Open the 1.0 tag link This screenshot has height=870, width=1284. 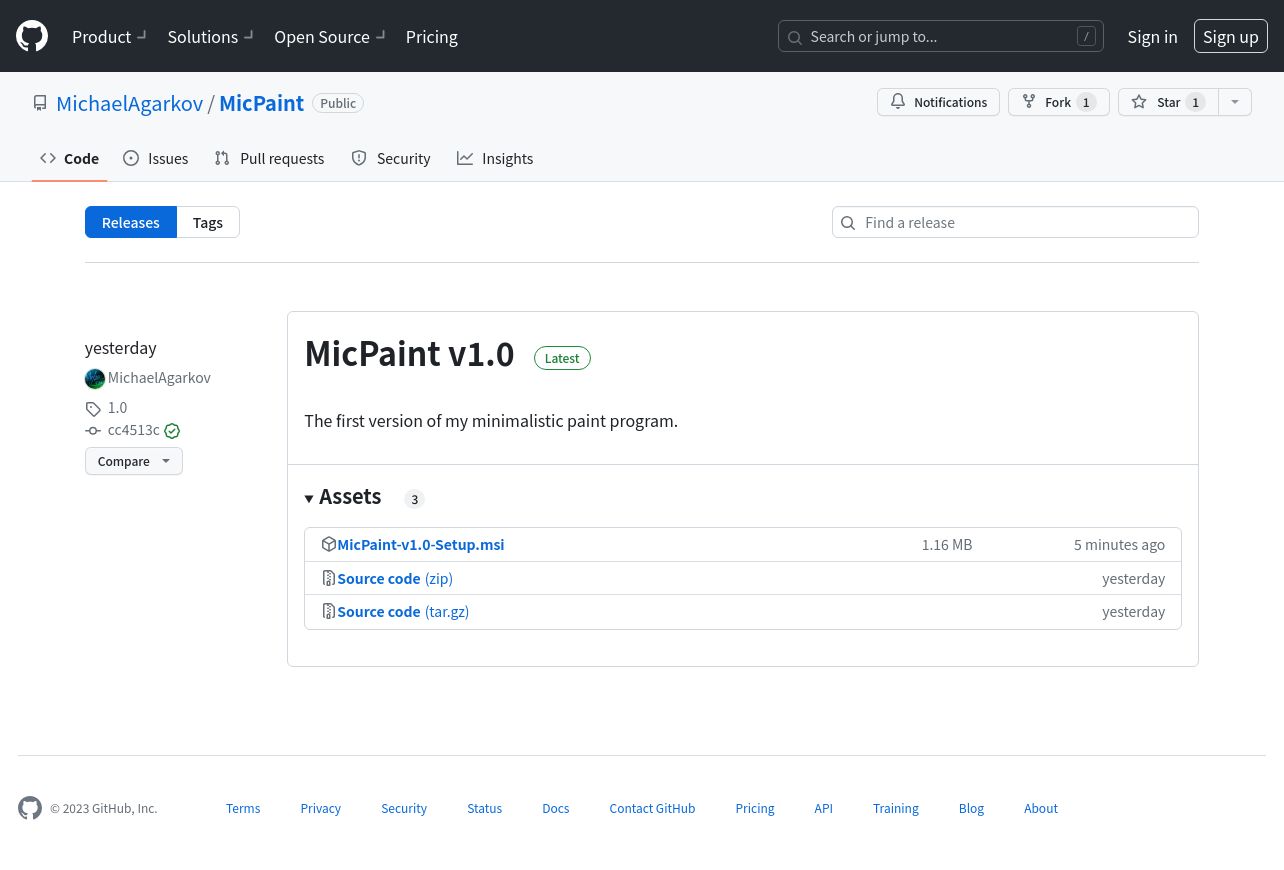pyautogui.click(x=117, y=407)
